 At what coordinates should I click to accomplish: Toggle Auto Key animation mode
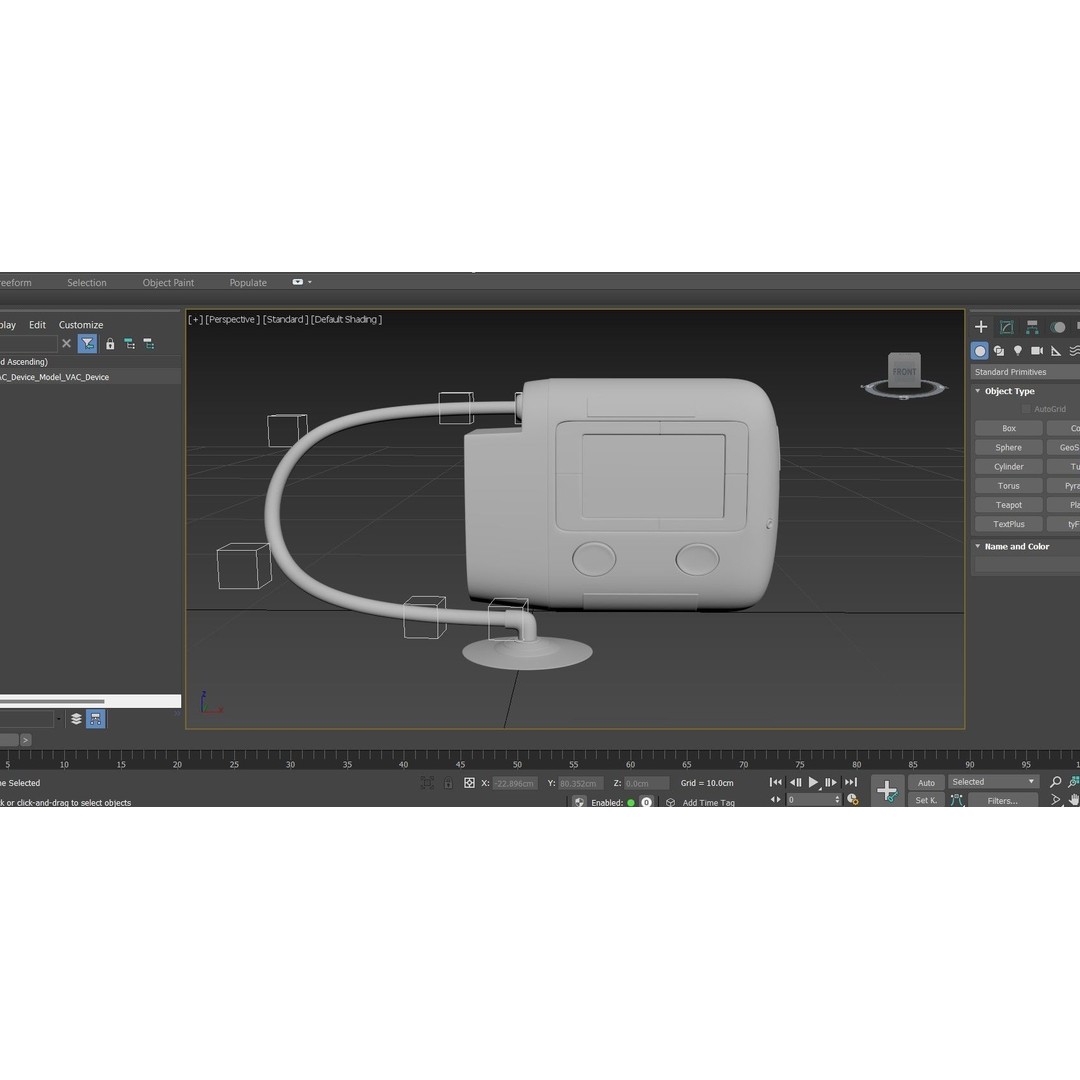926,782
